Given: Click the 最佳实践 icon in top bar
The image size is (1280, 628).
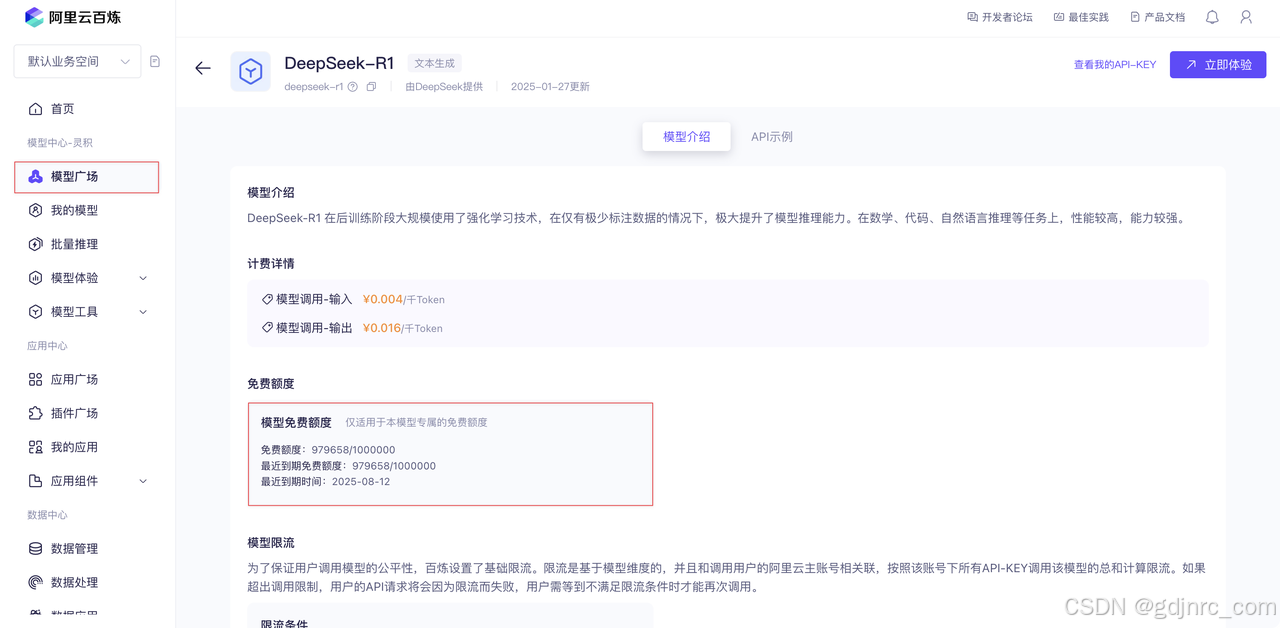Looking at the screenshot, I should coord(1058,17).
